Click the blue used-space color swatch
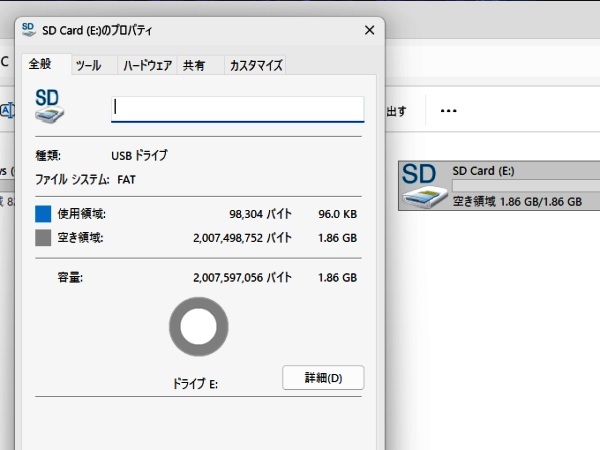 coord(43,214)
